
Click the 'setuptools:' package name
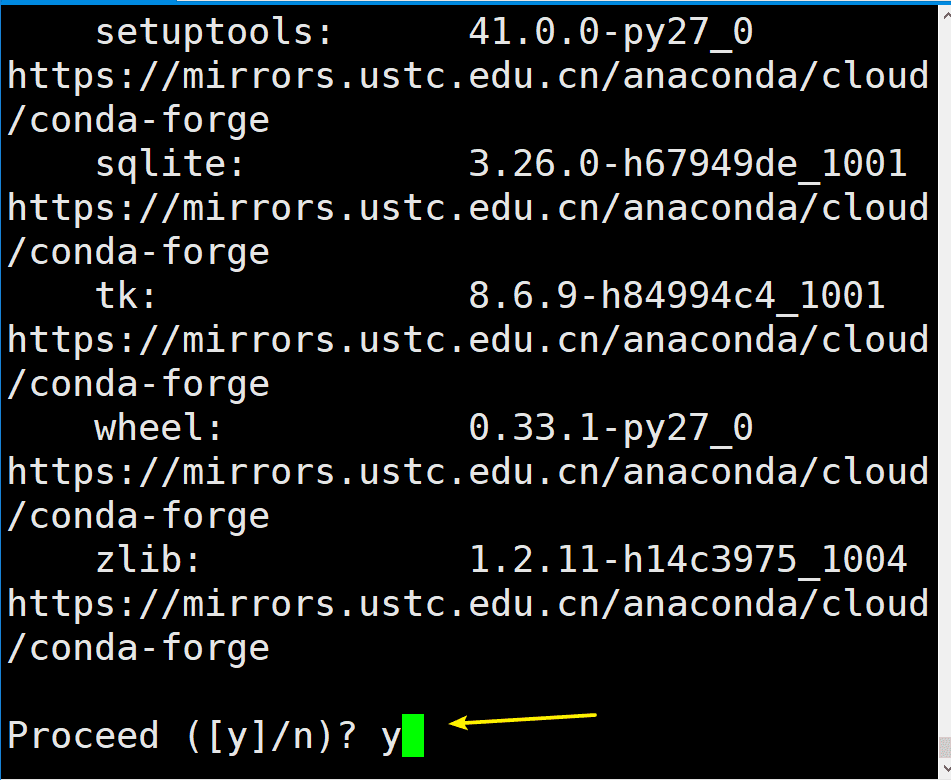pyautogui.click(x=213, y=33)
